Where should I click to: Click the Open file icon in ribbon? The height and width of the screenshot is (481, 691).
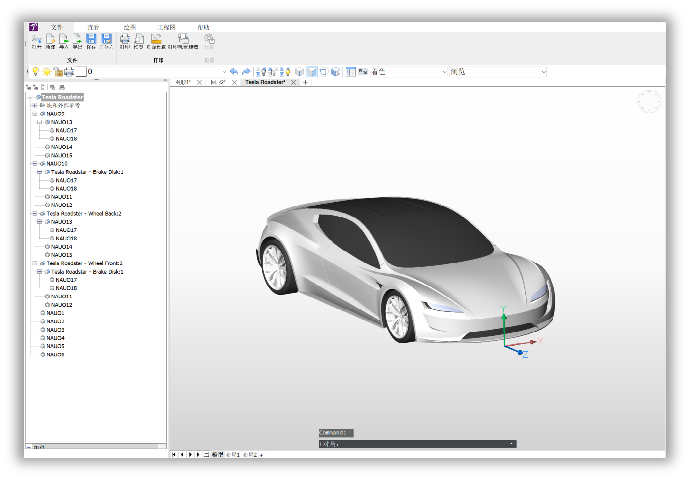click(37, 39)
